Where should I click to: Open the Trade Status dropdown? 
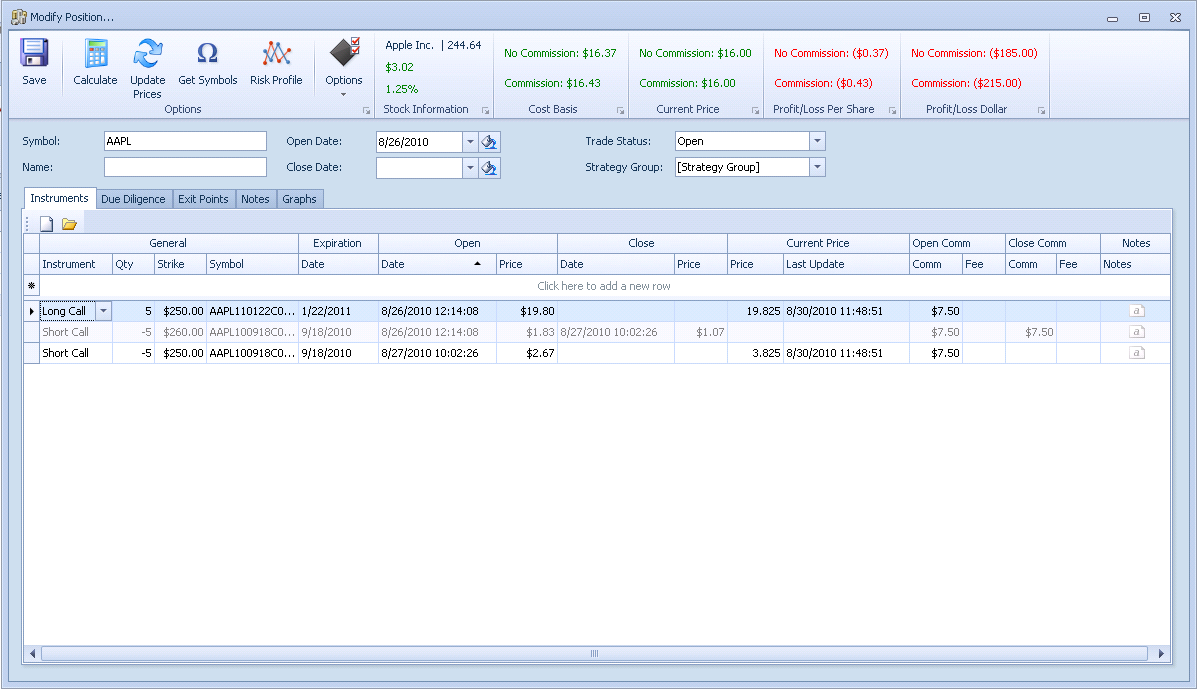pos(817,141)
